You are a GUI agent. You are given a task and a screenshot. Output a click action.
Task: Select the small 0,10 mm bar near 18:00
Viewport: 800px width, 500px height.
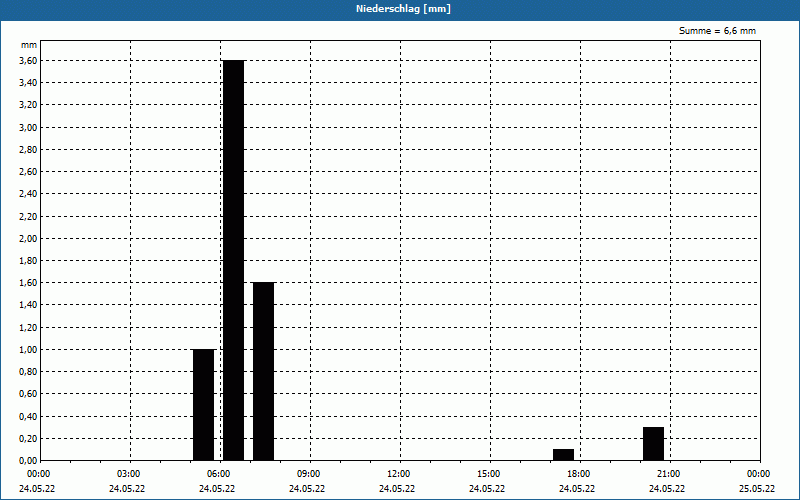pos(564,455)
